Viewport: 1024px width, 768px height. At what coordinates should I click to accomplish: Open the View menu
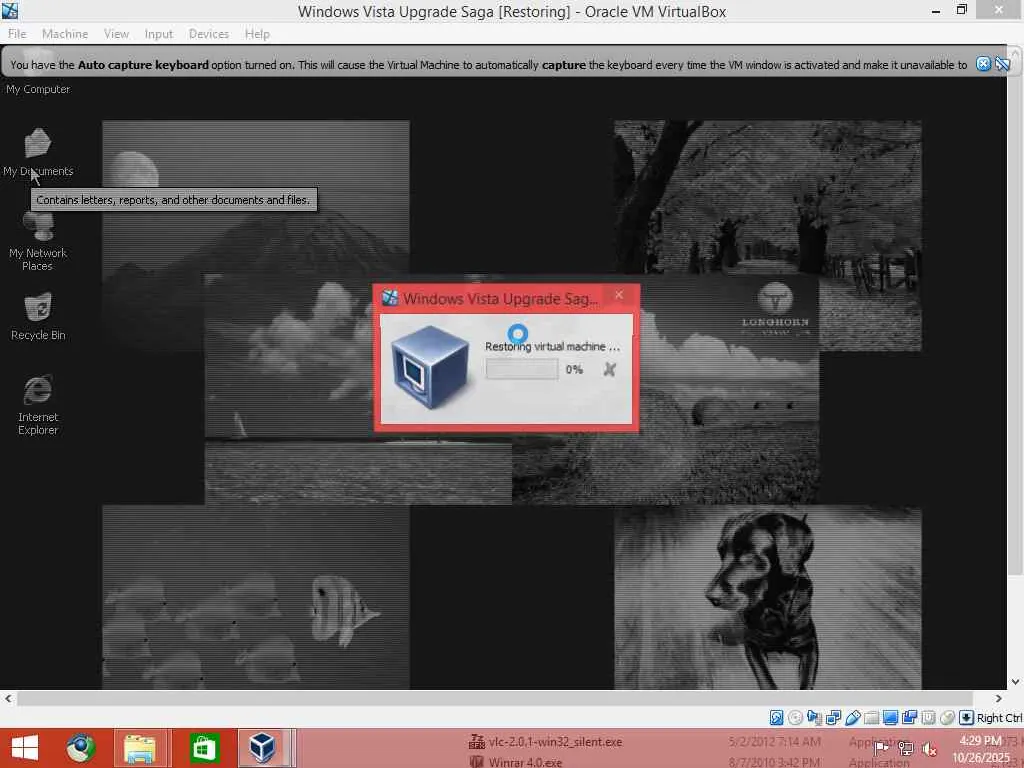[116, 34]
